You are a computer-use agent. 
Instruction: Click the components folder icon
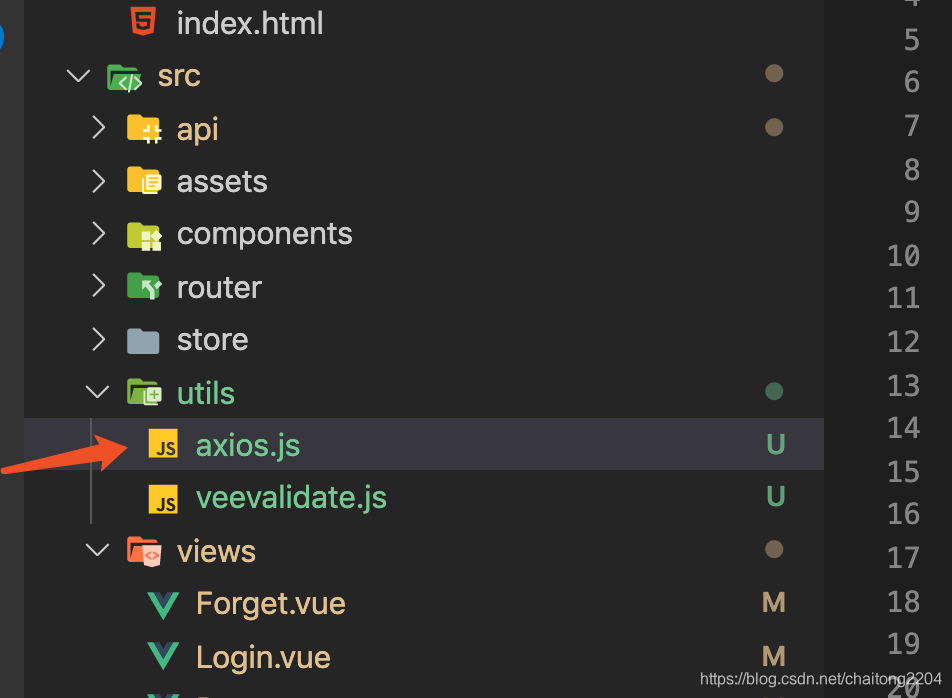142,234
